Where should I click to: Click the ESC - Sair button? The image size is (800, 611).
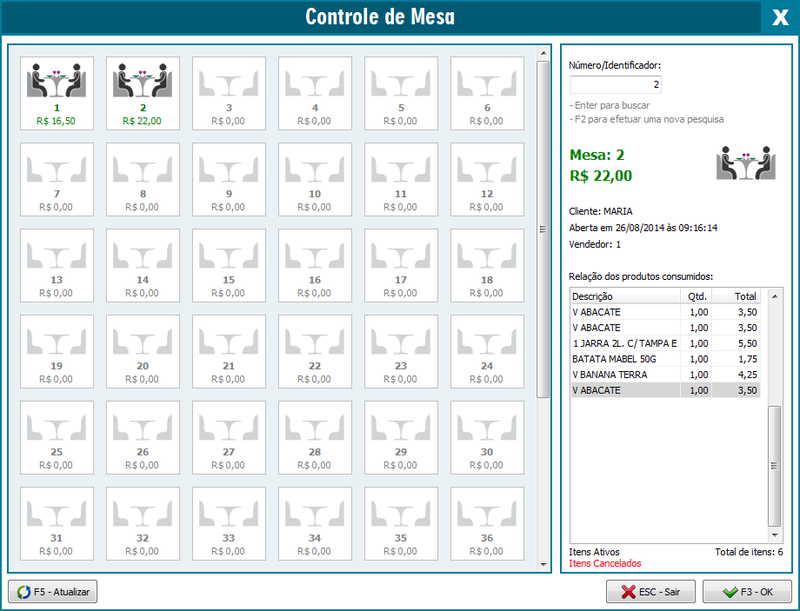(x=650, y=592)
